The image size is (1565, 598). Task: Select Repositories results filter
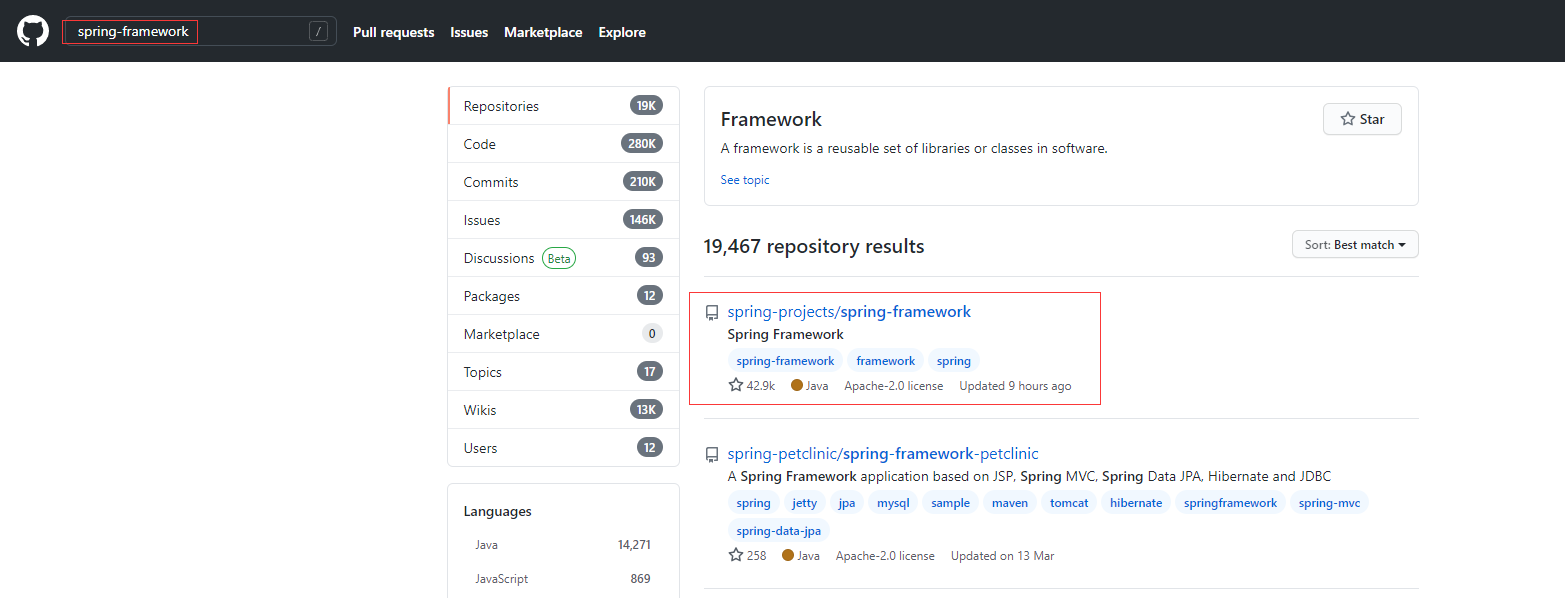(x=564, y=106)
